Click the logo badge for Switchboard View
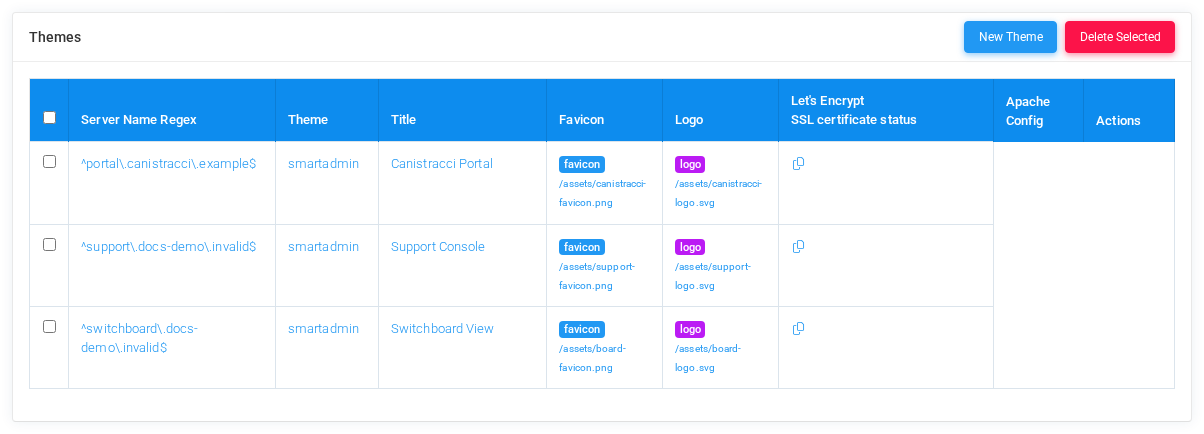The height and width of the screenshot is (434, 1204). [x=690, y=329]
